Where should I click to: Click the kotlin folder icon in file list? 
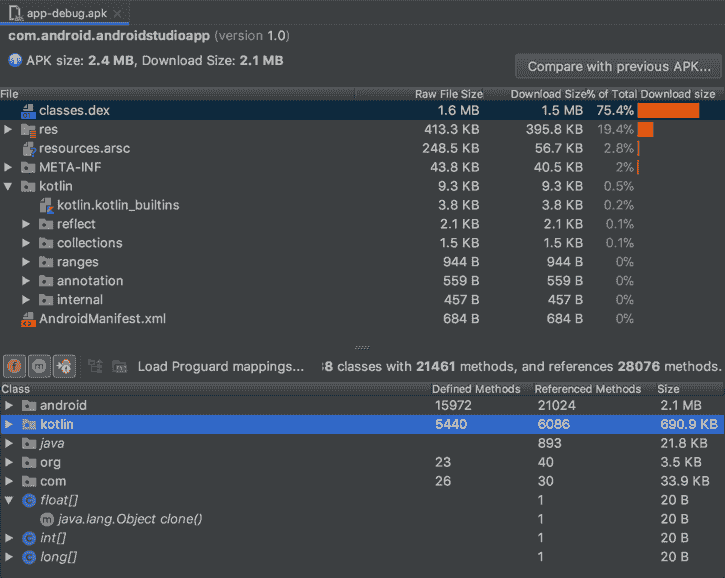[28, 186]
